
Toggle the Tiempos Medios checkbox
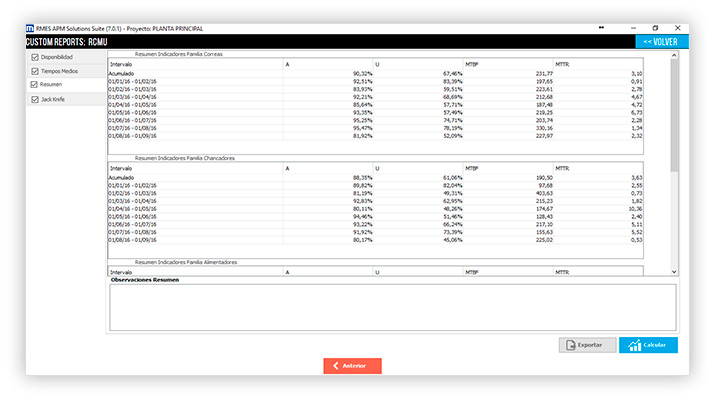[x=35, y=71]
